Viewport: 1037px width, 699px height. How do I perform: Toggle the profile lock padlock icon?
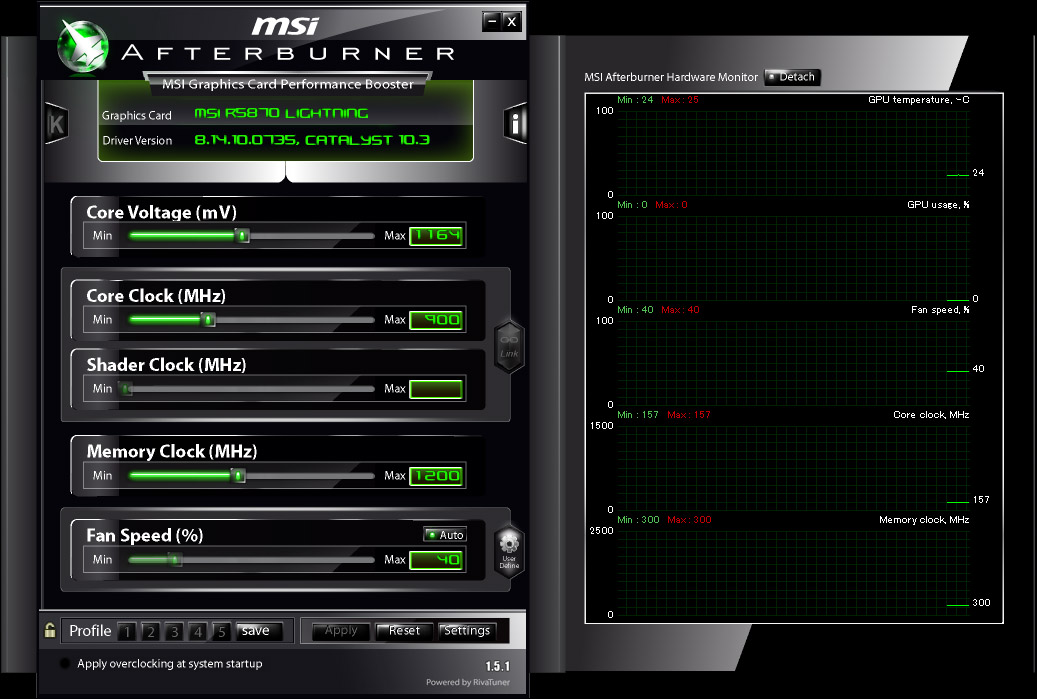pos(50,630)
